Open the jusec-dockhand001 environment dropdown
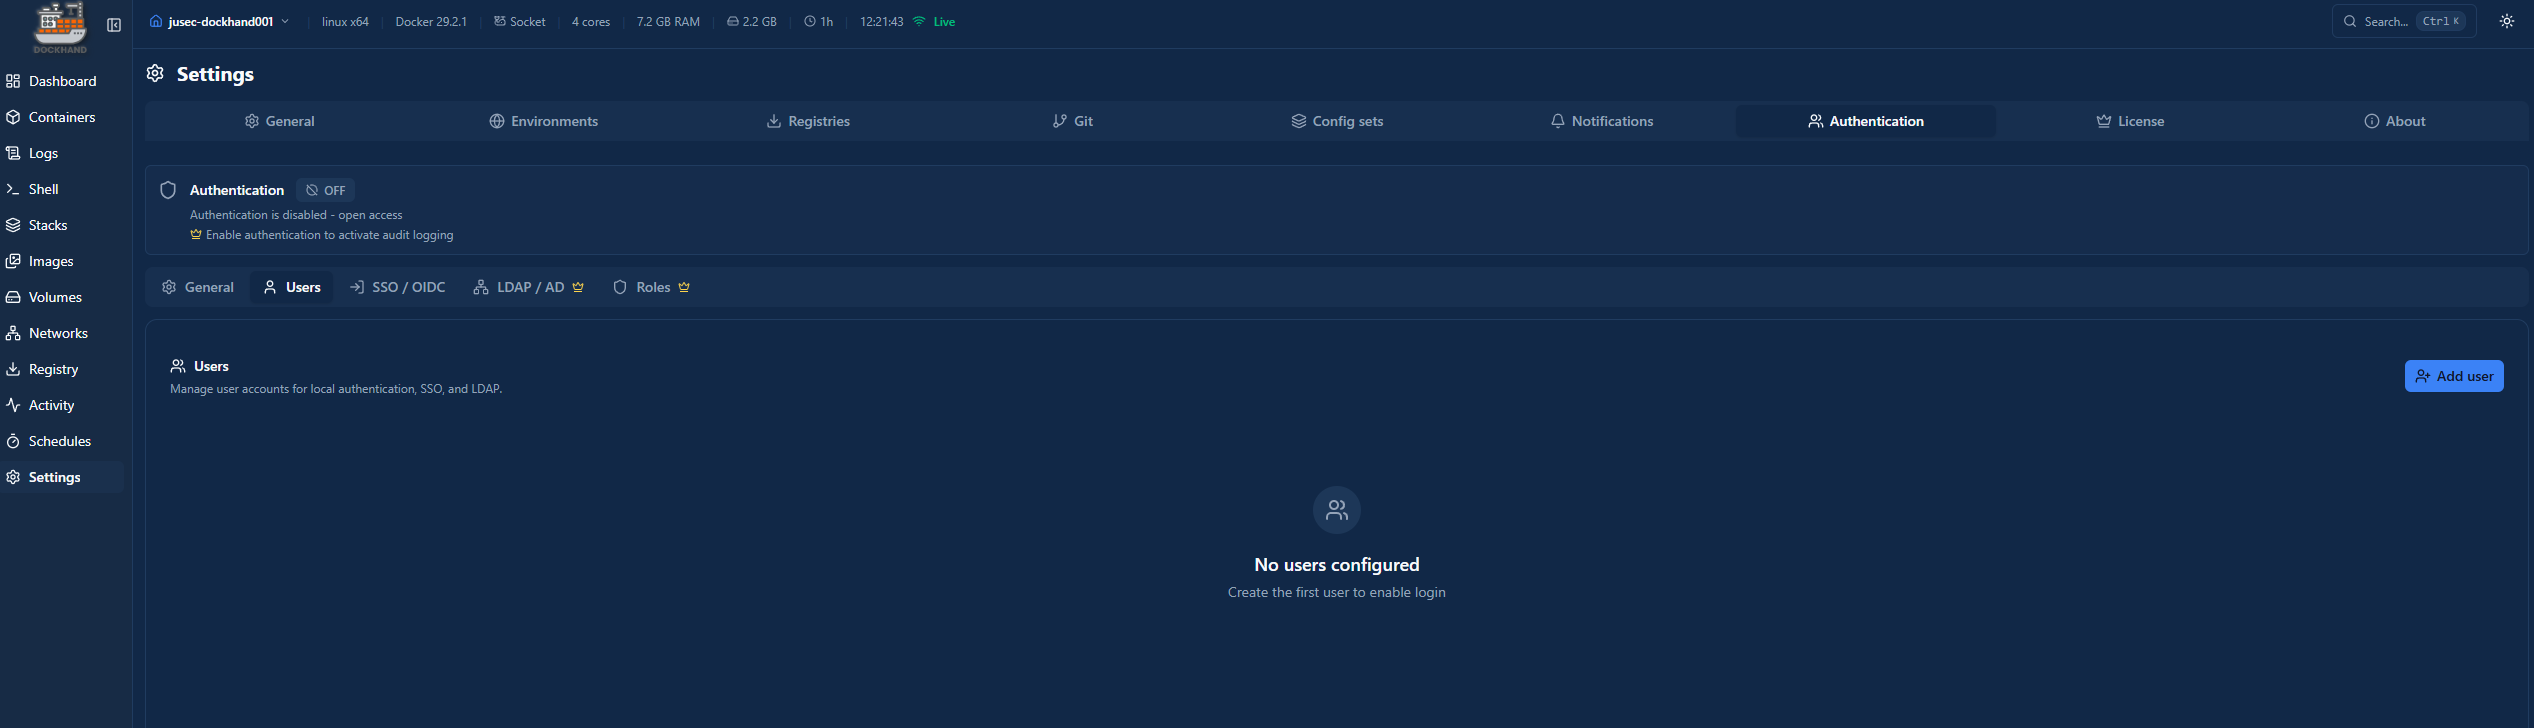Viewport: 2534px width, 728px height. coord(219,21)
